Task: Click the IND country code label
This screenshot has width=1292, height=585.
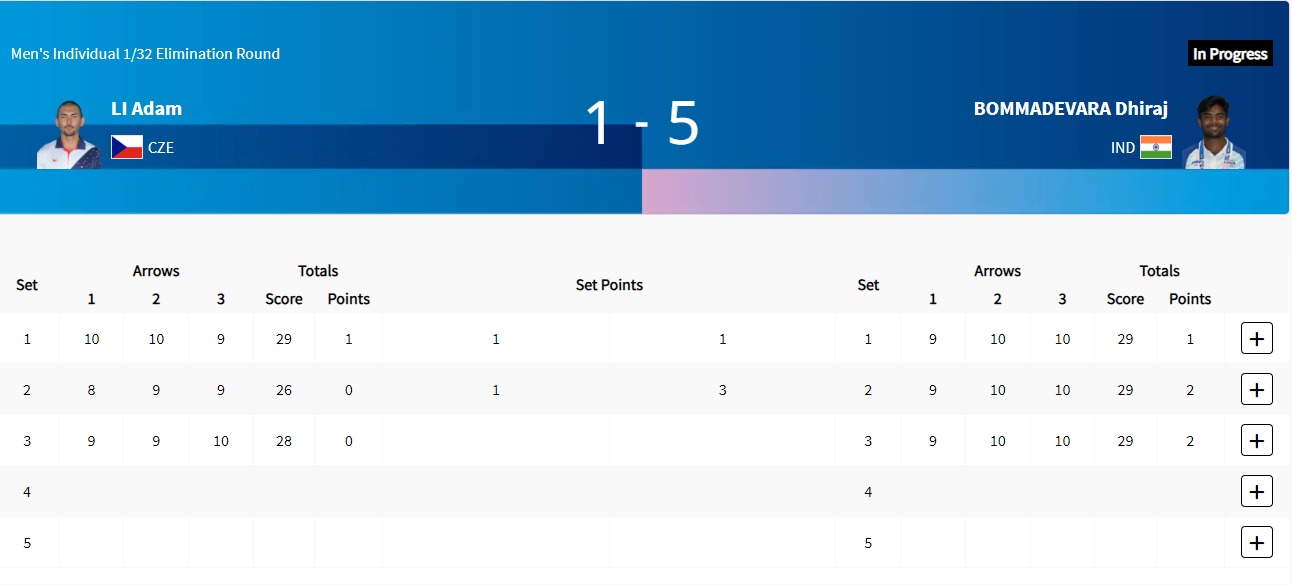Action: 1123,148
